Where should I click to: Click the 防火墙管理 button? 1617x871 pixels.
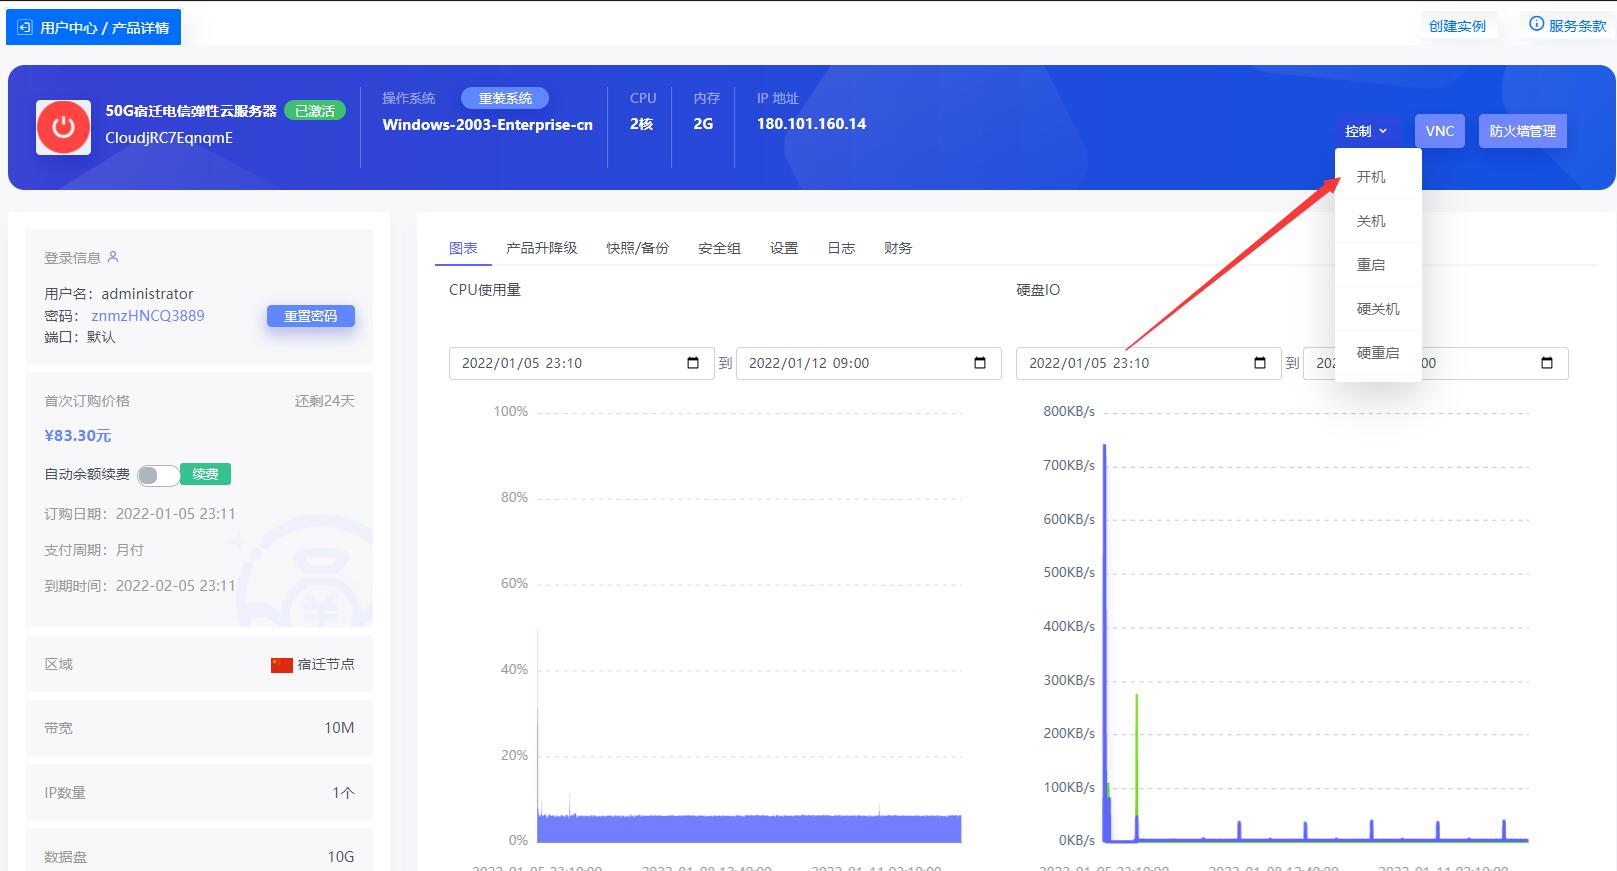(1523, 131)
